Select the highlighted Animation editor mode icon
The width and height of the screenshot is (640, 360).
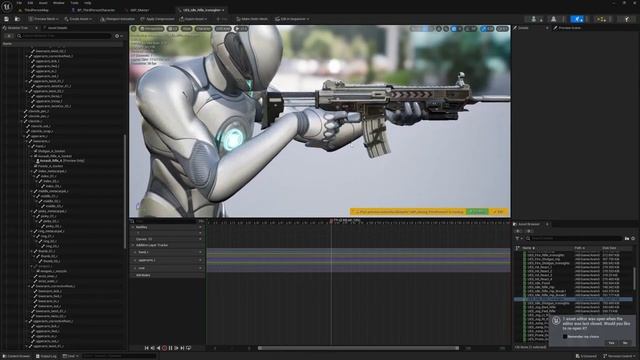577,19
